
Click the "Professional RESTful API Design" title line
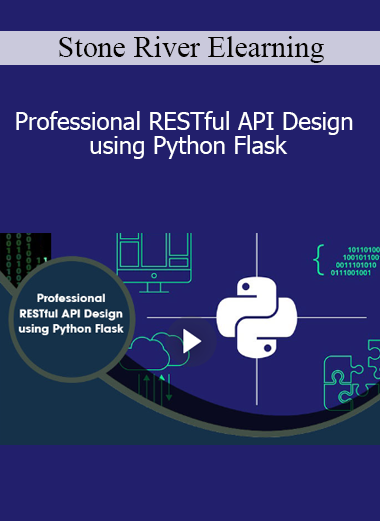184,121
